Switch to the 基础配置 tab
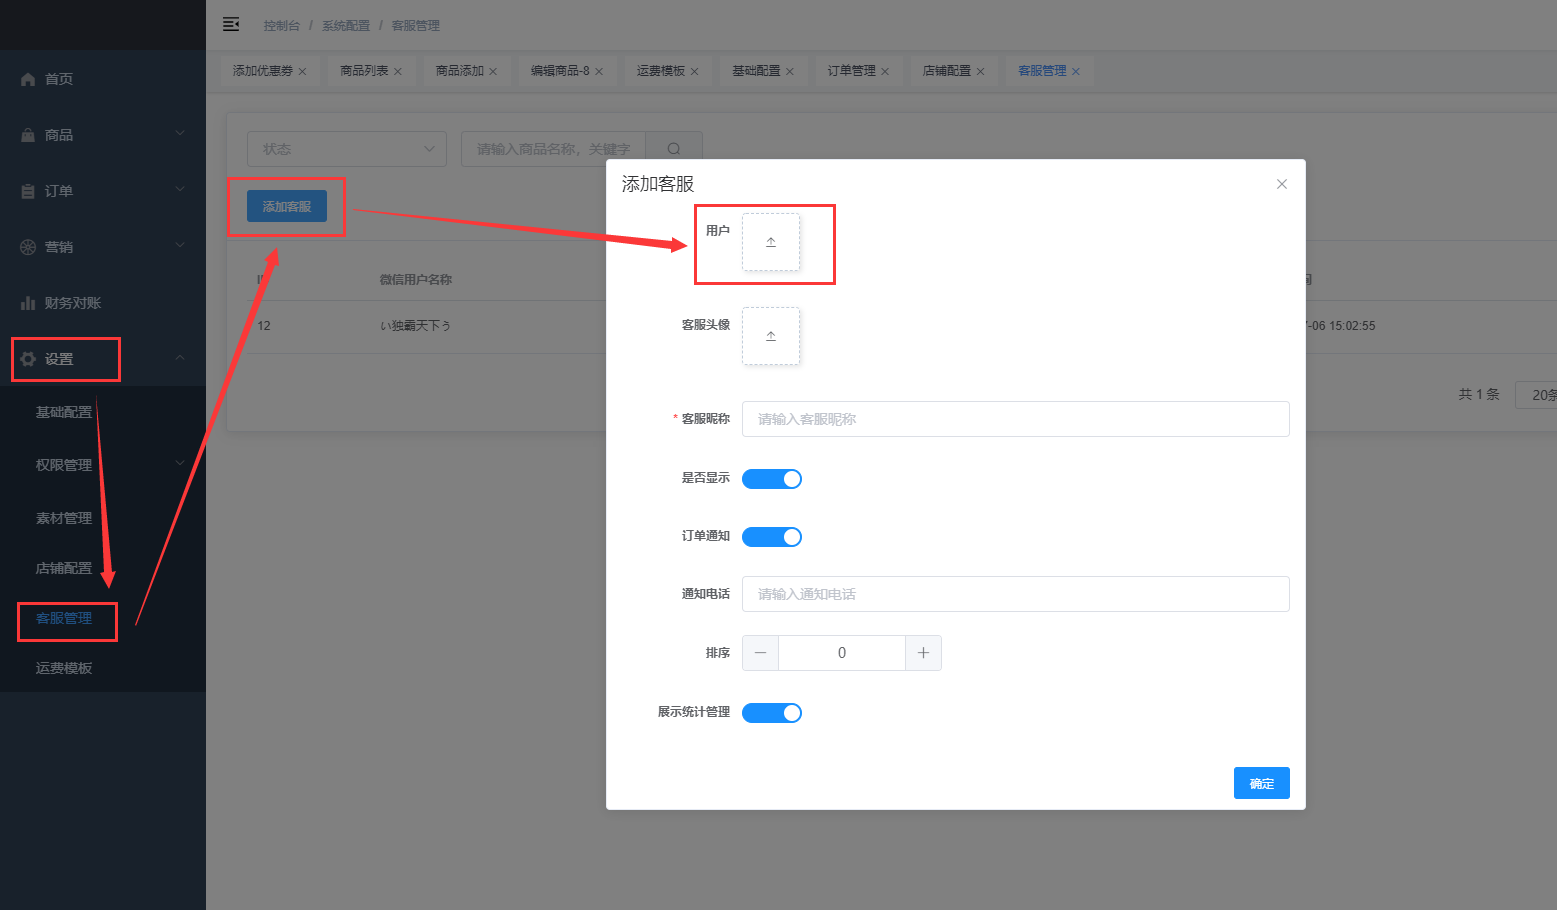Screen dimensions: 1557x910 tap(756, 71)
